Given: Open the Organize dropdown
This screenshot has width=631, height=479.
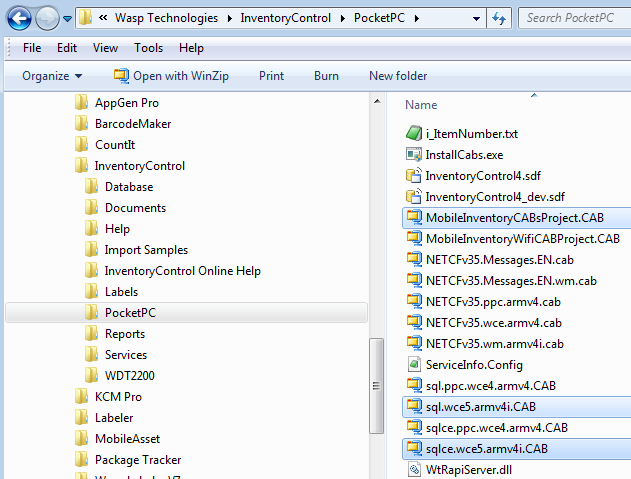Looking at the screenshot, I should click(x=52, y=76).
